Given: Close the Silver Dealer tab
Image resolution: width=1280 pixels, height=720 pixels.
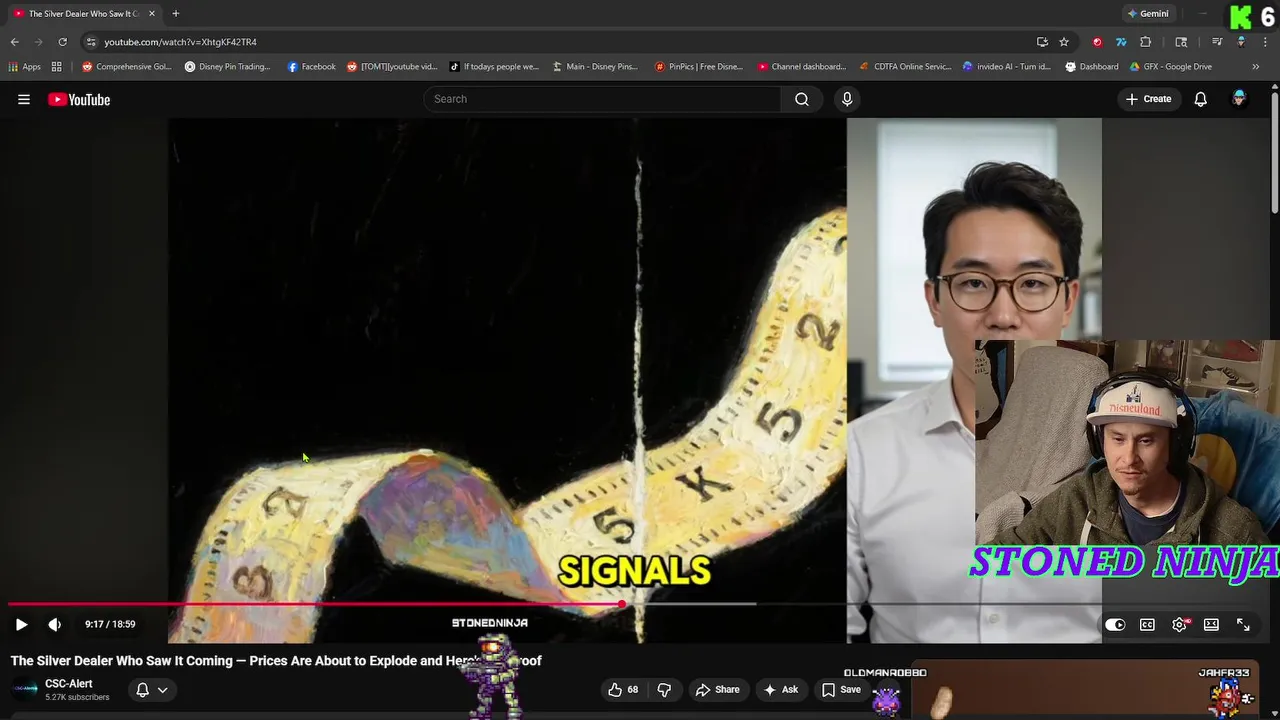Looking at the screenshot, I should point(152,14).
